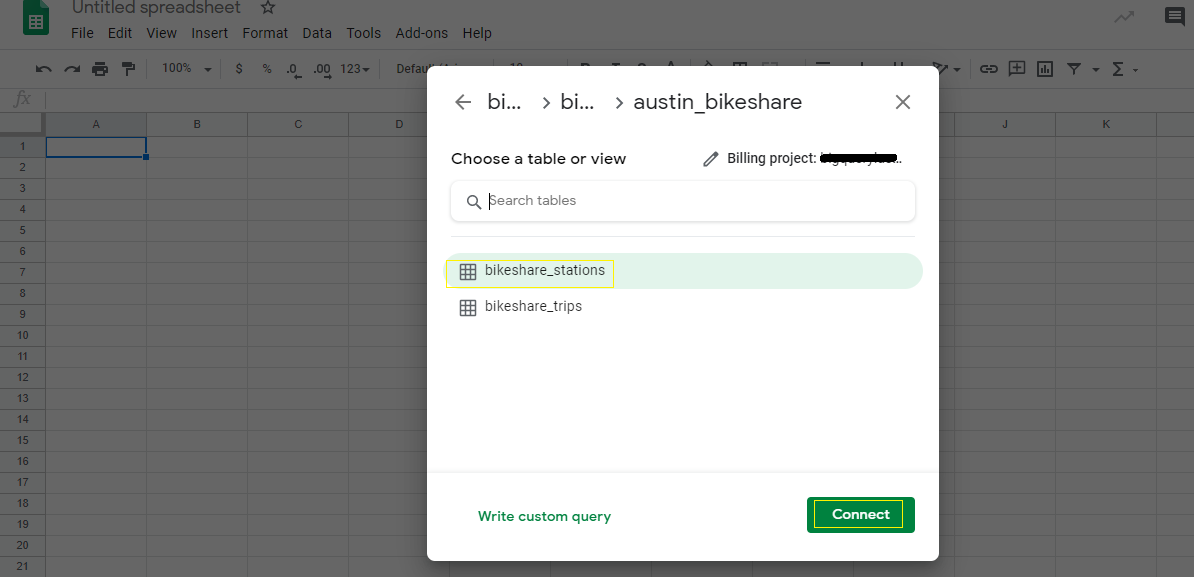
Task: Select row 15 header
Action: coord(23,440)
